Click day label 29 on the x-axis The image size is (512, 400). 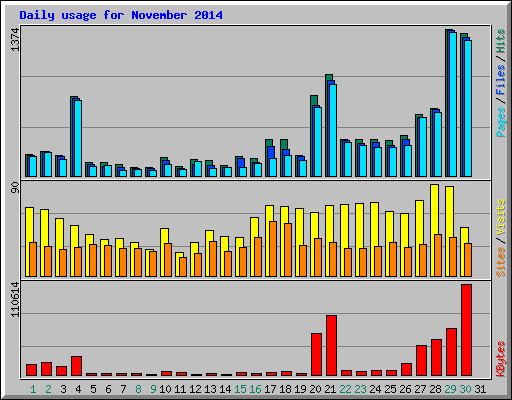[x=450, y=389]
